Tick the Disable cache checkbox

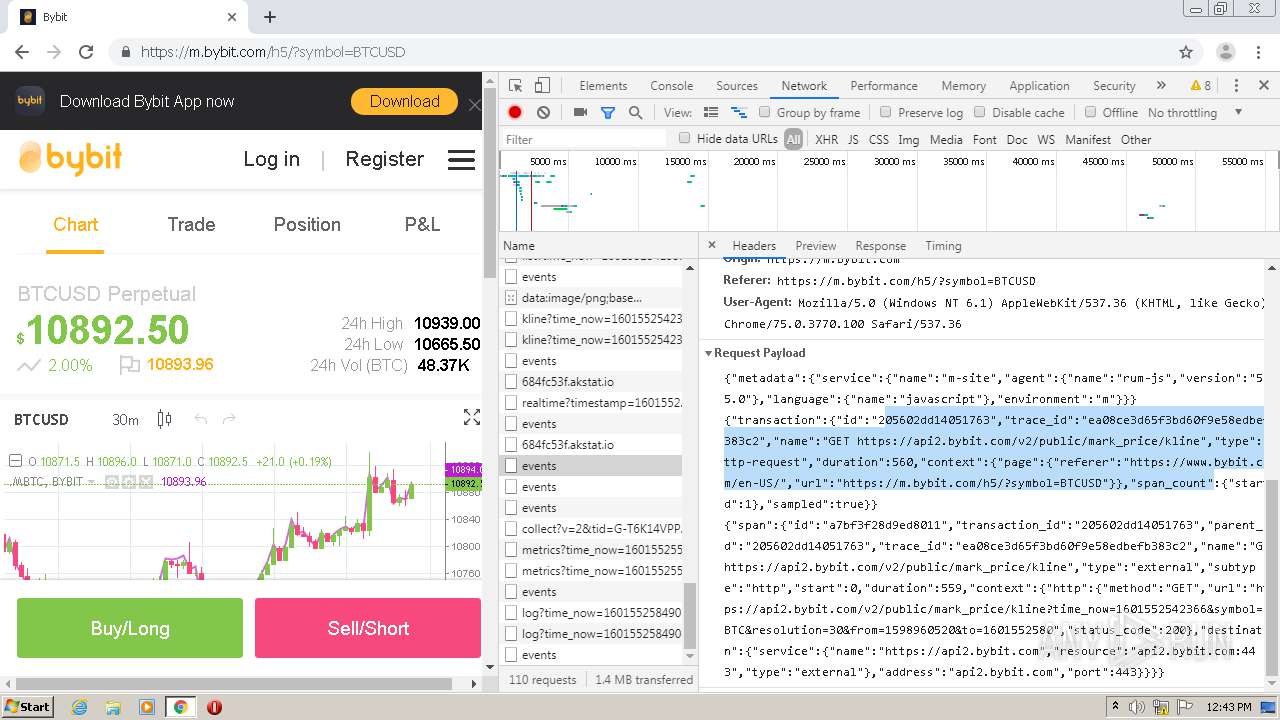[980, 112]
